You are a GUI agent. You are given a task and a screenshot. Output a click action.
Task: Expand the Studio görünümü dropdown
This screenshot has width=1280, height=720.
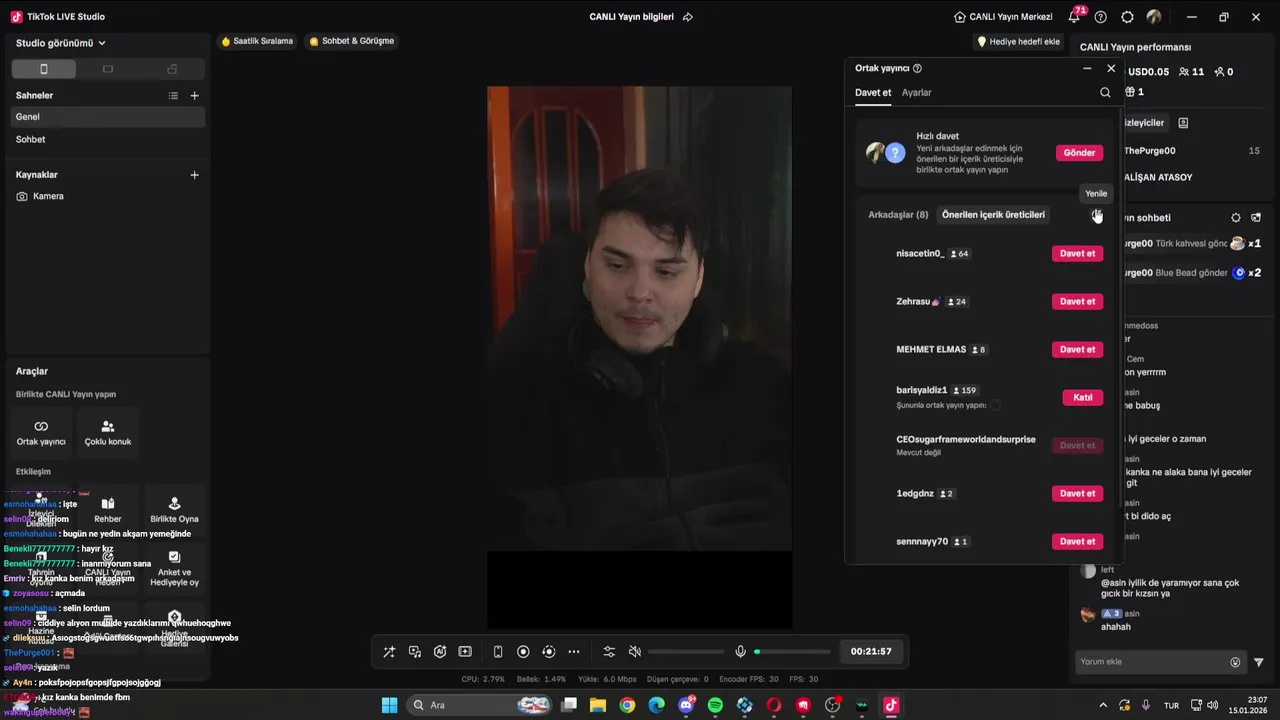pos(61,43)
